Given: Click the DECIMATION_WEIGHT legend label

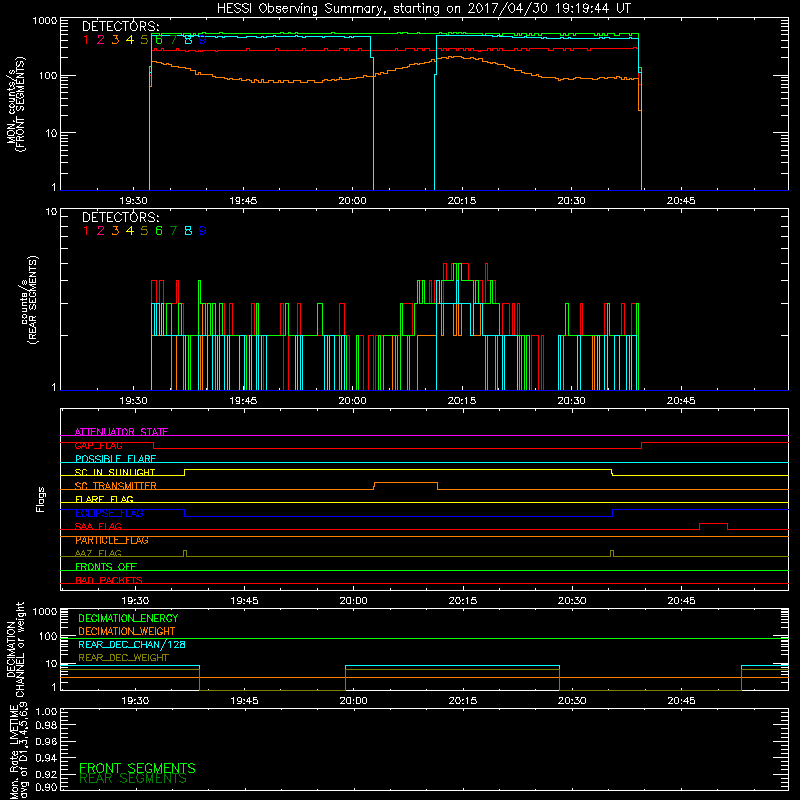Looking at the screenshot, I should (127, 631).
